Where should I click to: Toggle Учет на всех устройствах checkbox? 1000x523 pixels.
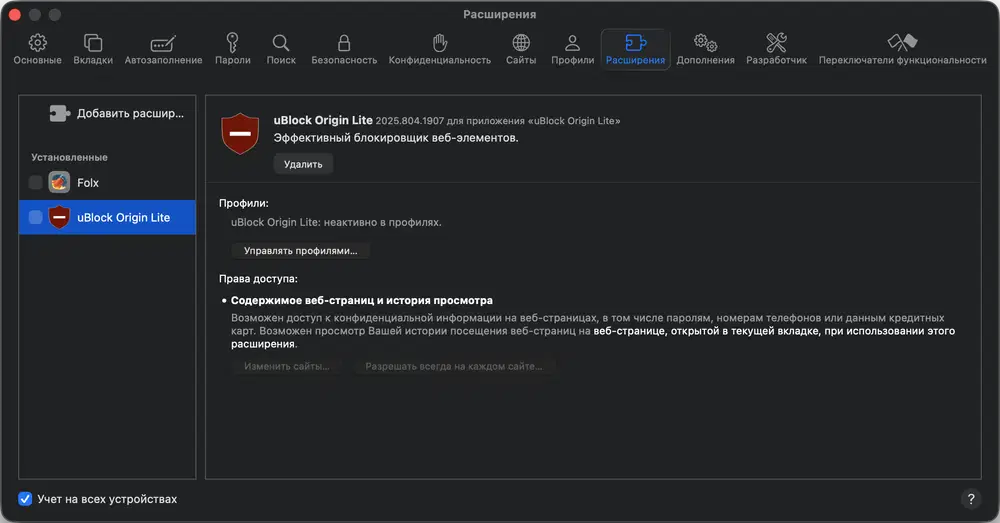click(x=25, y=499)
